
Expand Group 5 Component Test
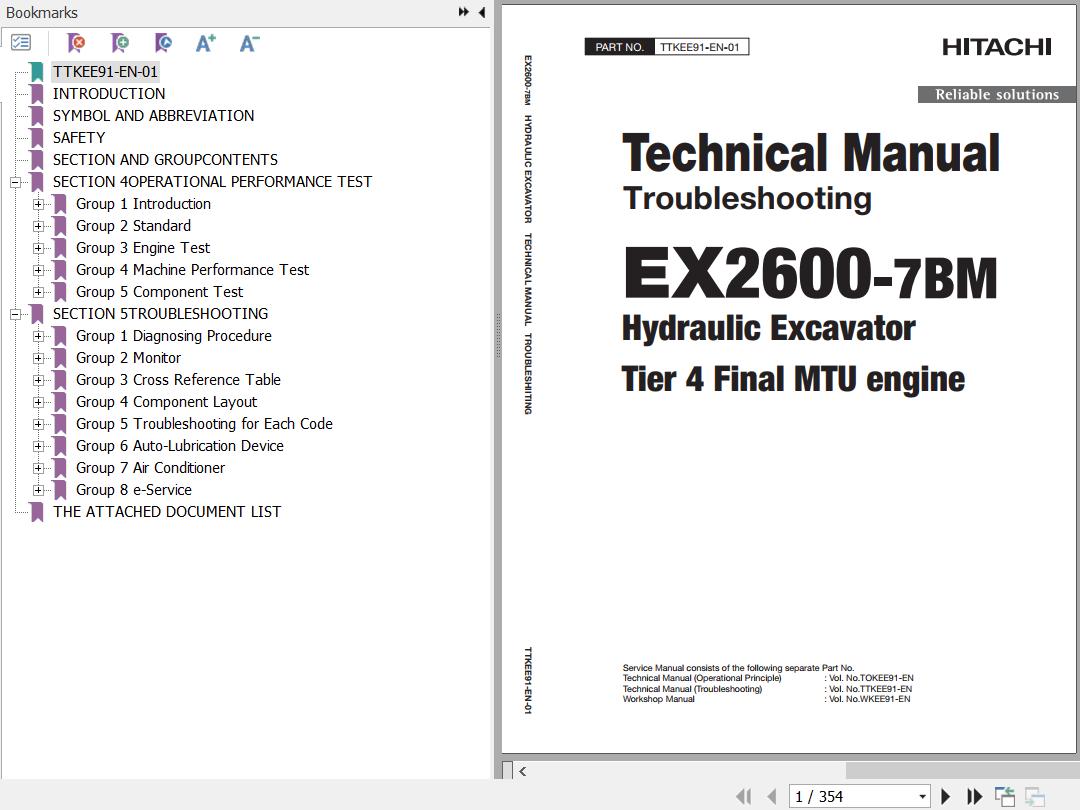[x=38, y=293]
